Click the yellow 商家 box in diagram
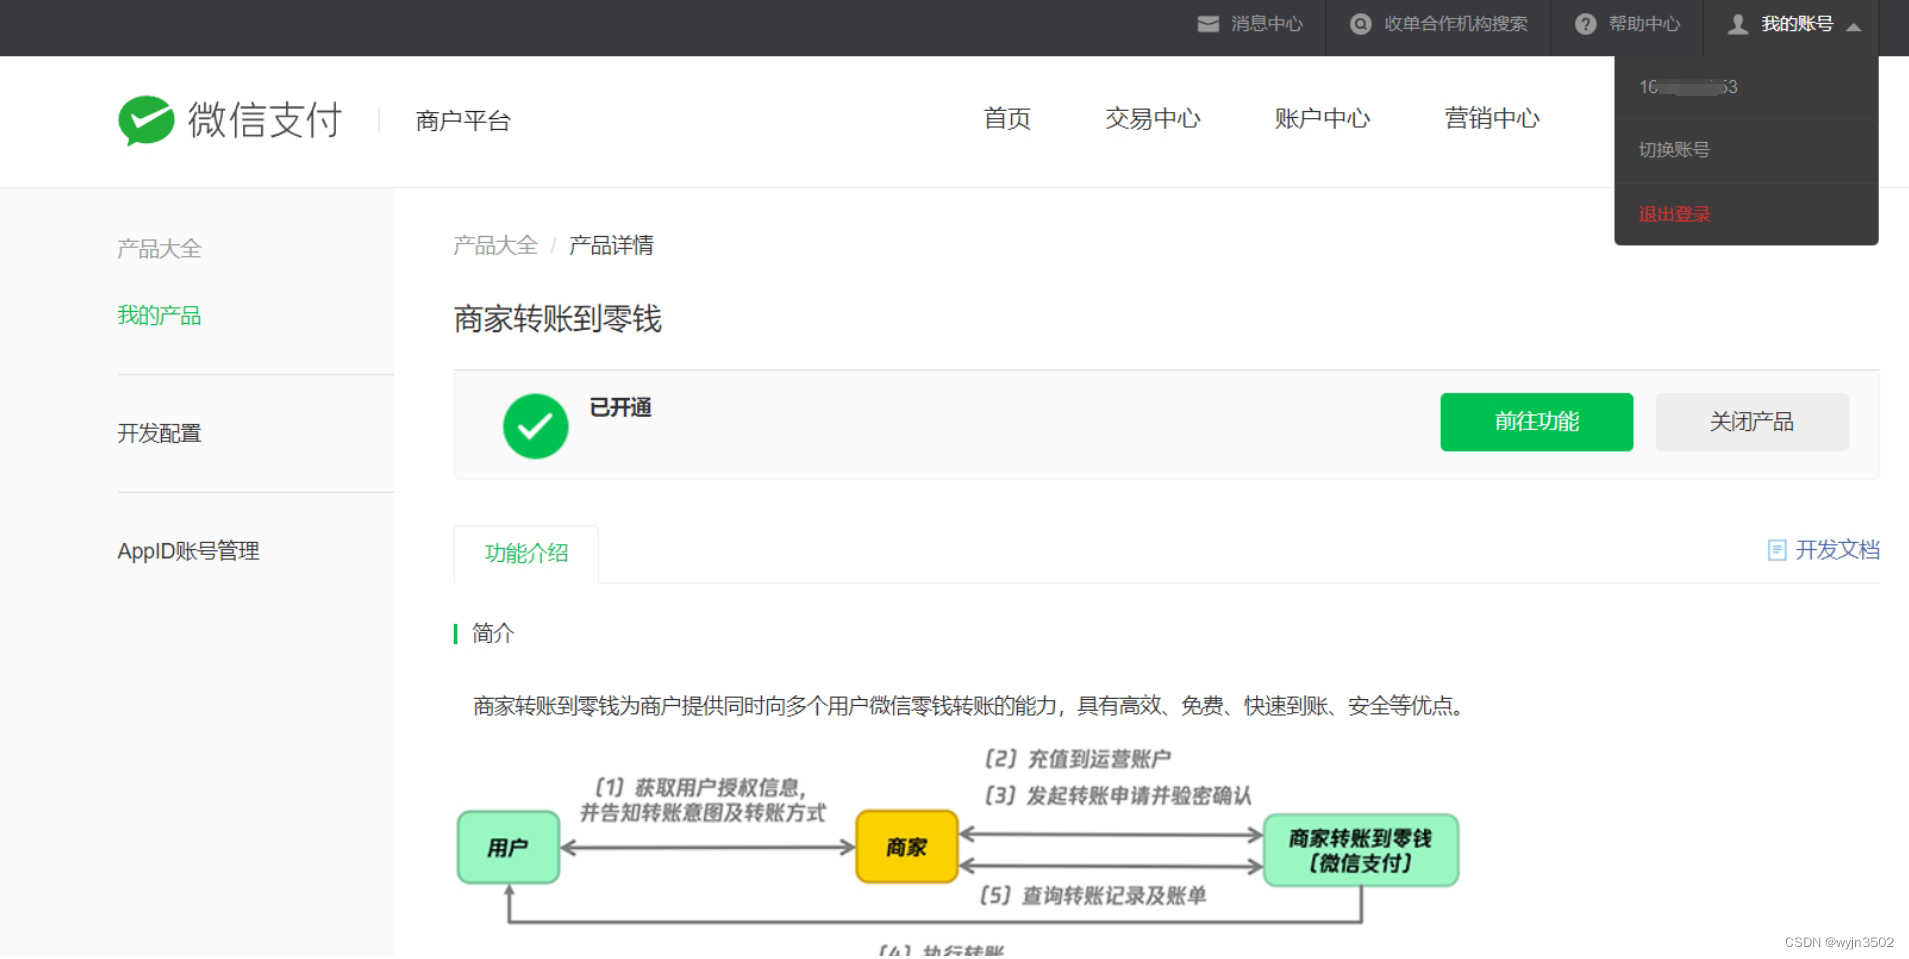Viewport: 1909px width, 959px height. (x=906, y=847)
